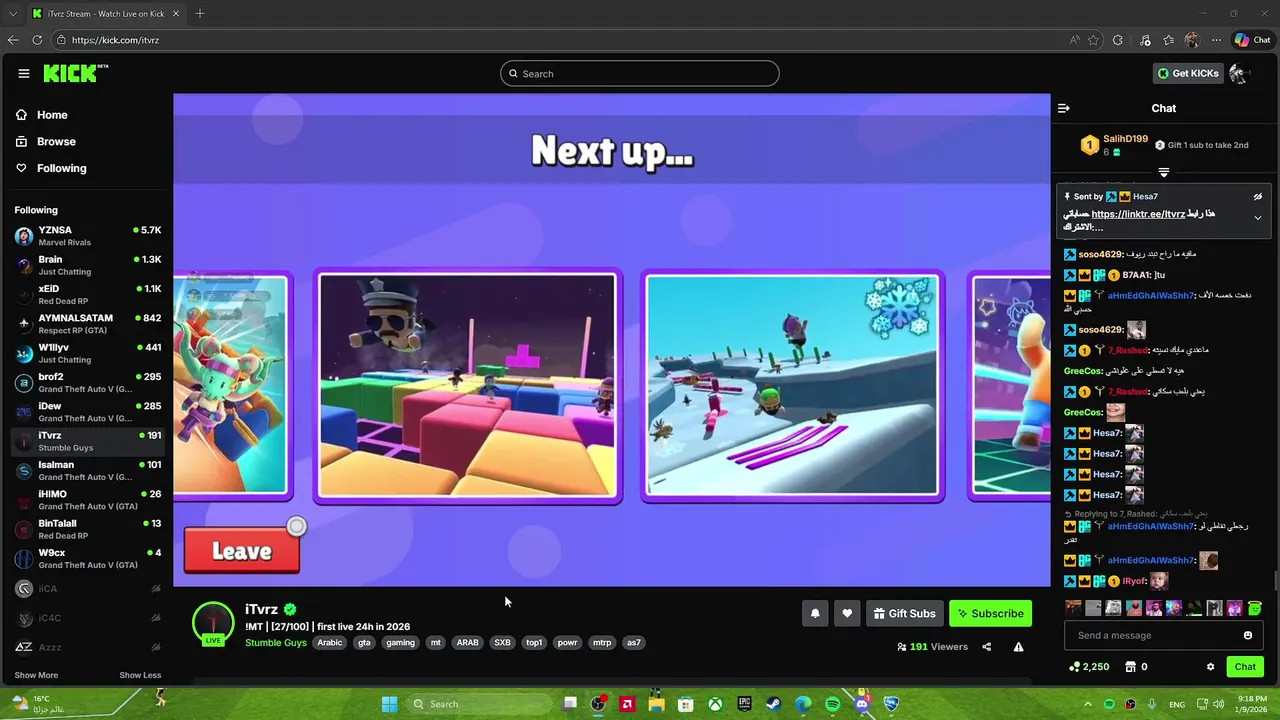
Task: Collapse the chat panel arrow icon
Action: (x=1064, y=108)
